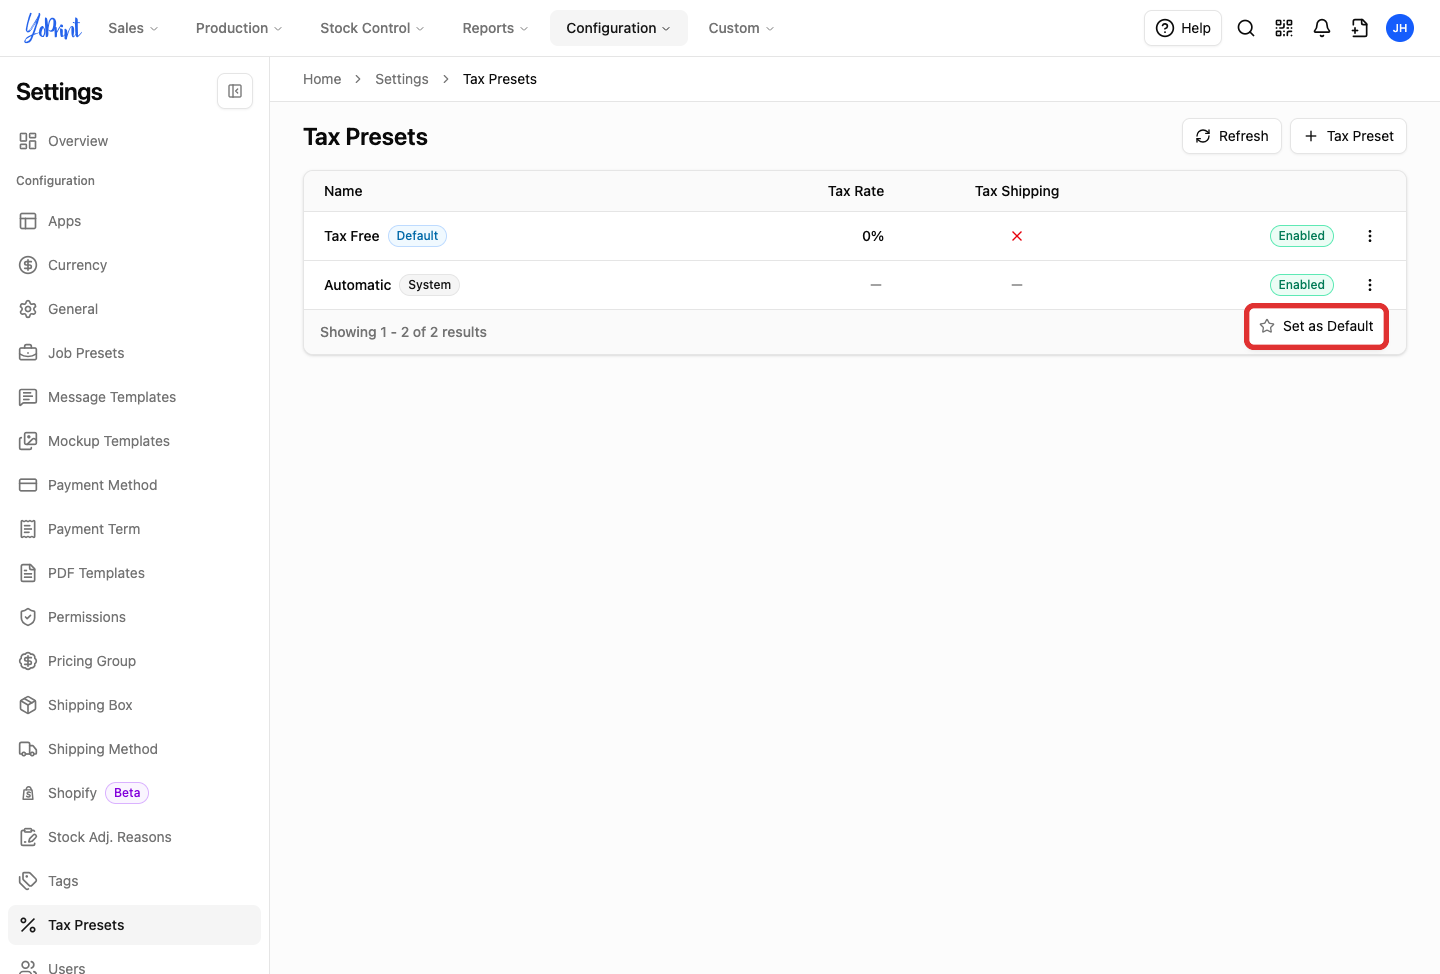Collapse the Settings sidebar panel

[x=235, y=91]
